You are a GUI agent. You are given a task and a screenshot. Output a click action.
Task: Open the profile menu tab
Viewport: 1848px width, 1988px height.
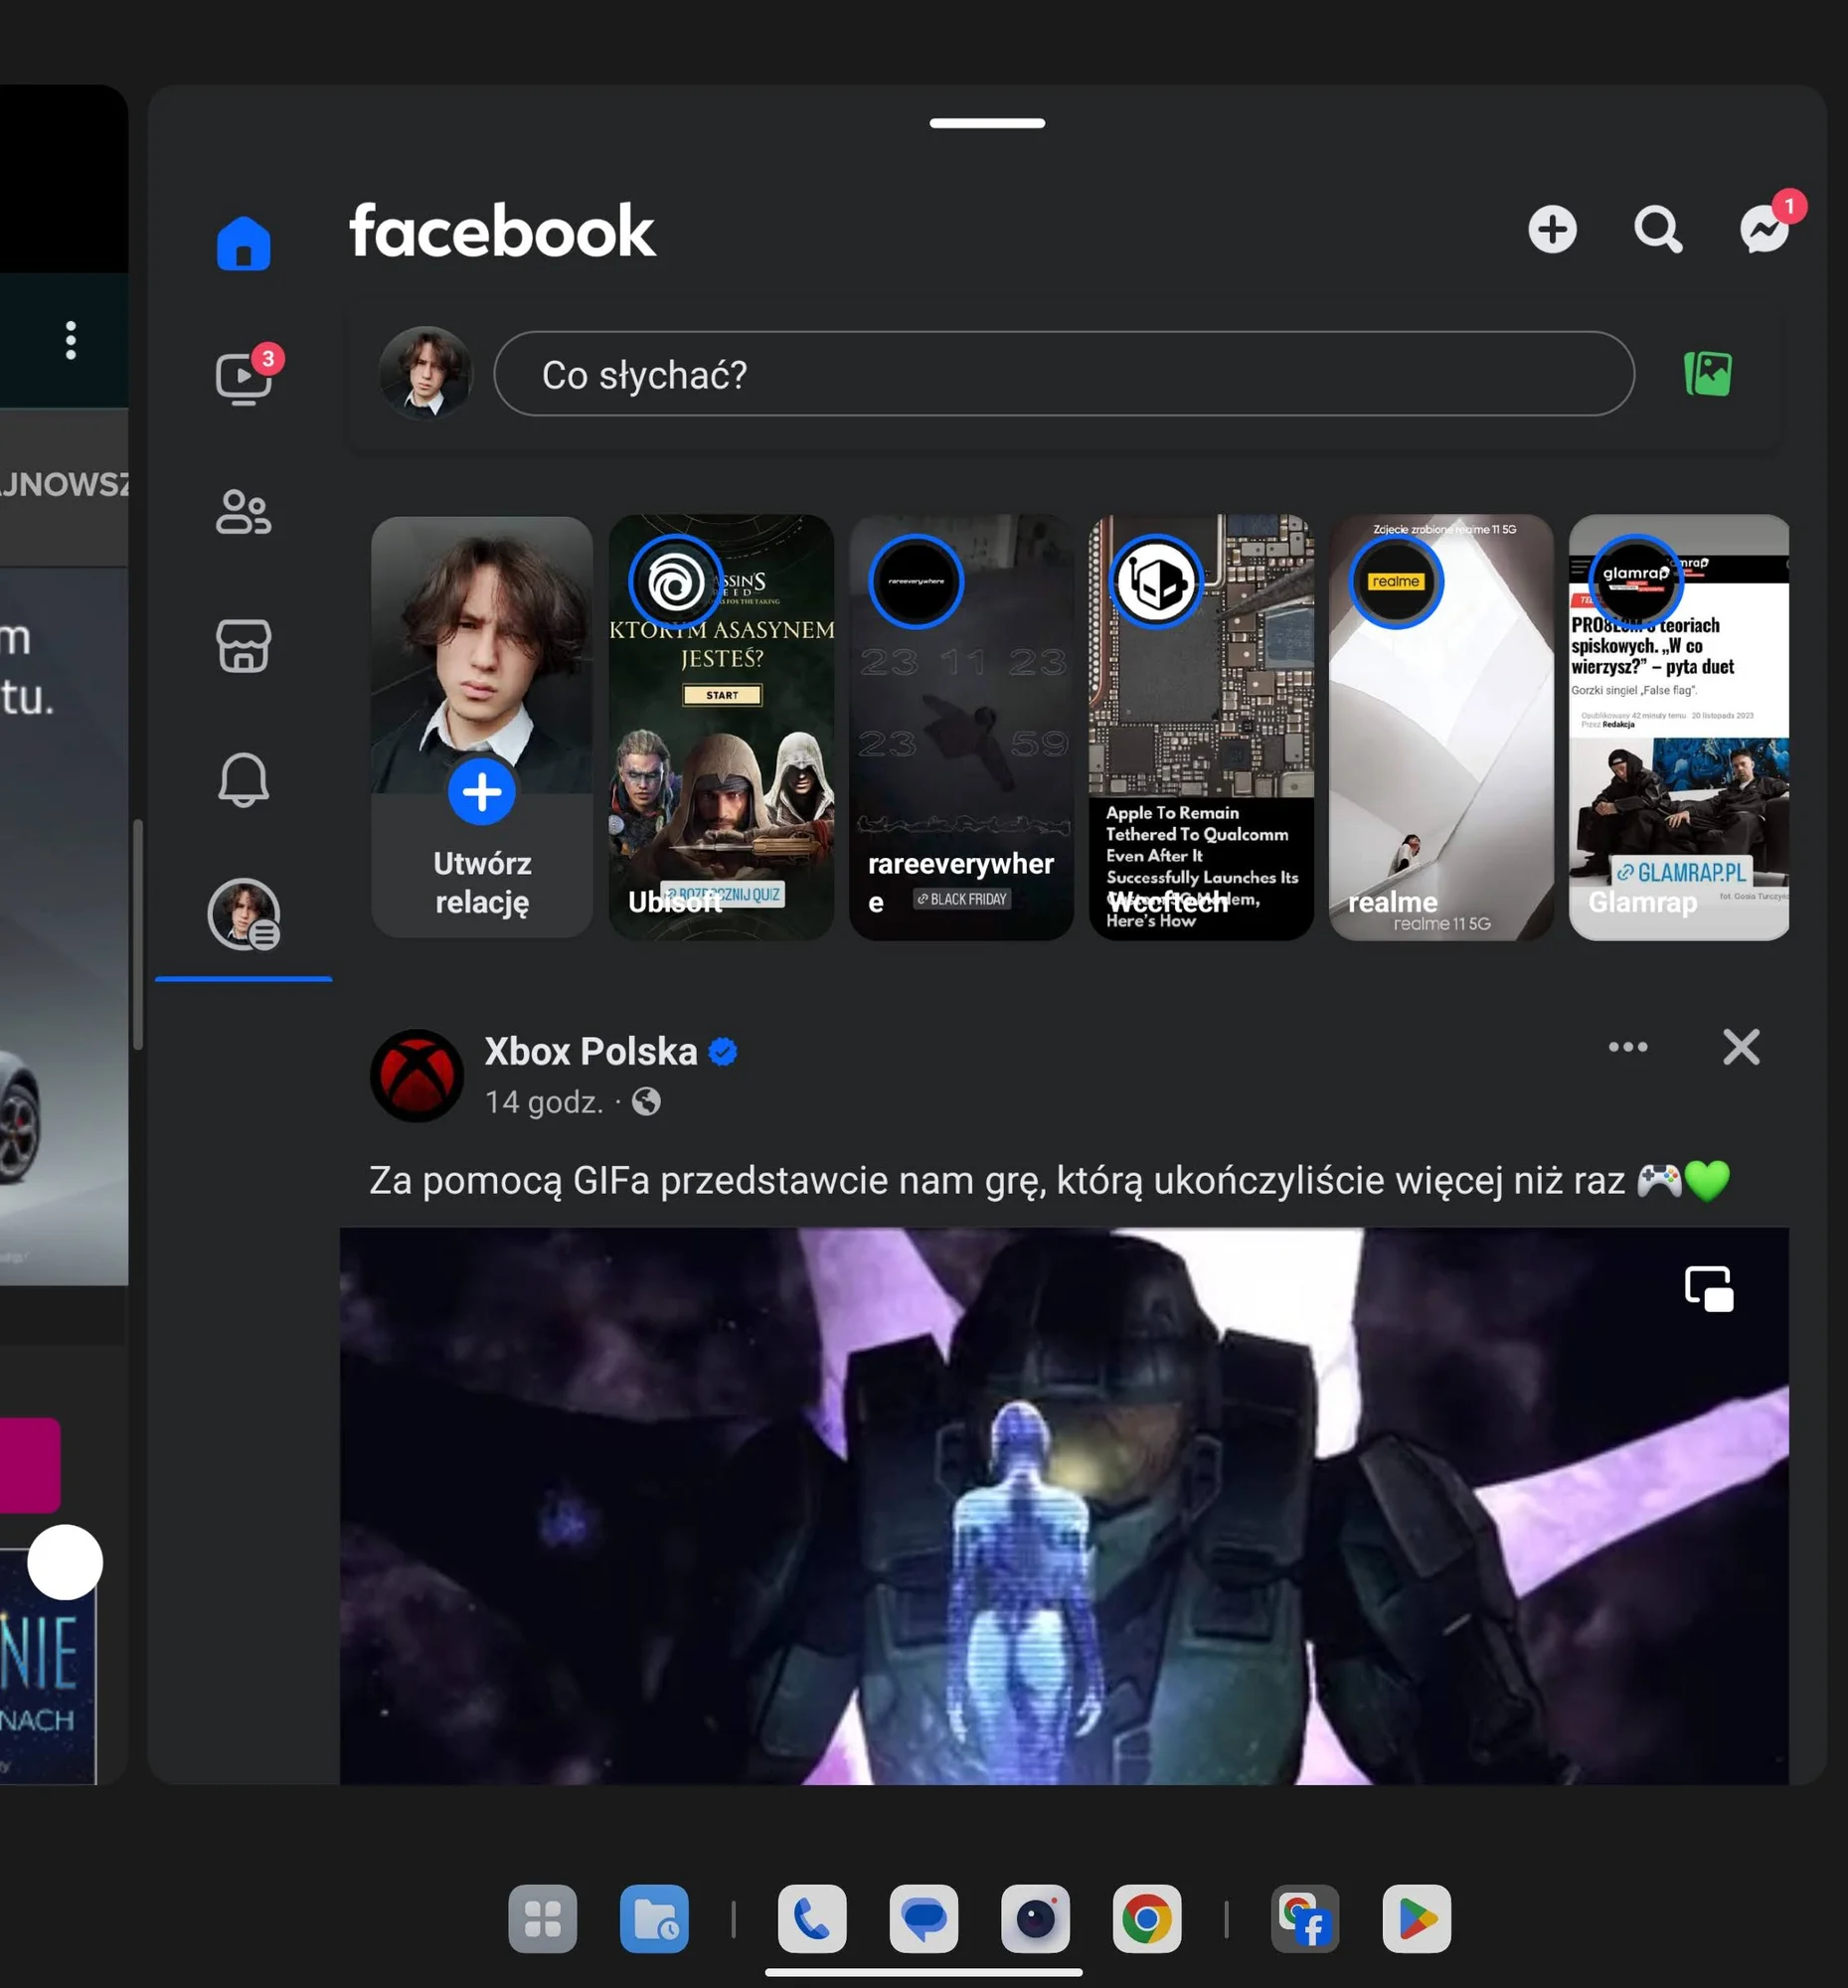[x=243, y=914]
